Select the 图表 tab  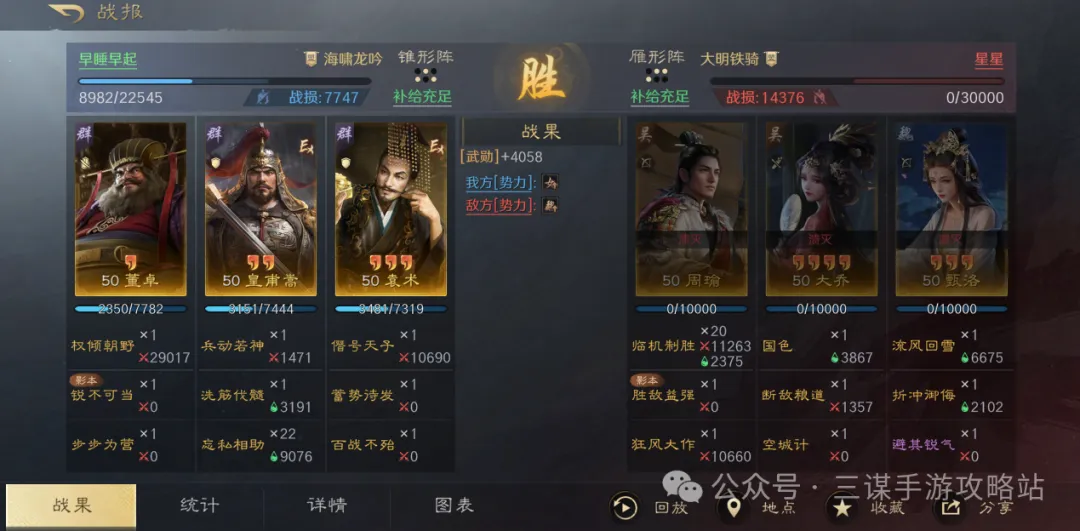coord(455,506)
